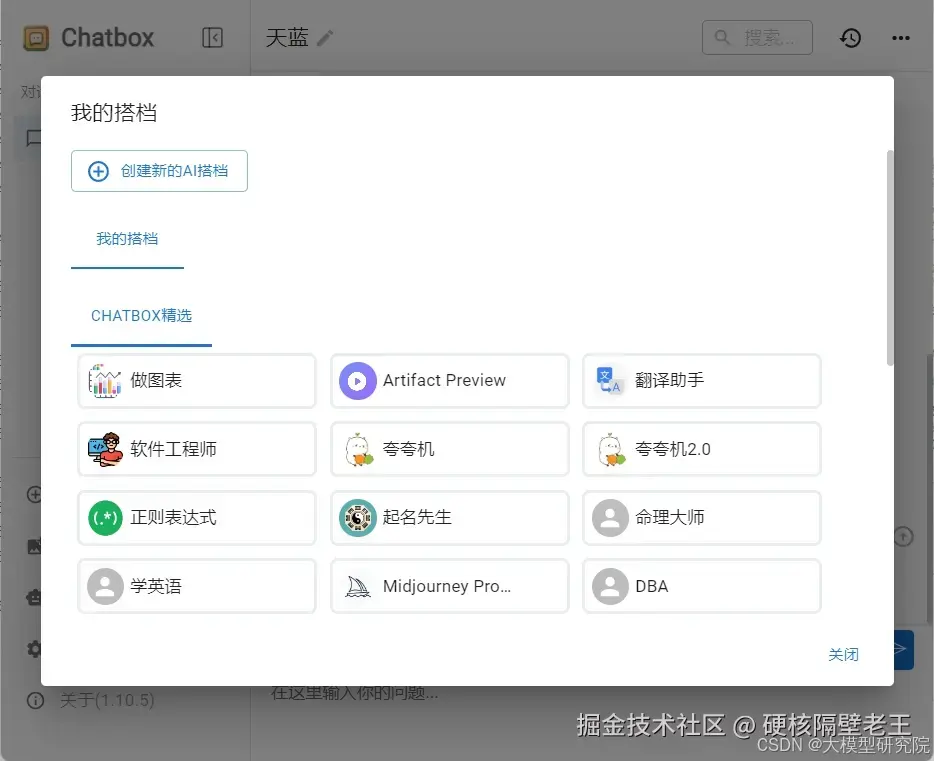Edit the 天蓝 title with pencil icon
This screenshot has width=934, height=761.
pos(325,38)
